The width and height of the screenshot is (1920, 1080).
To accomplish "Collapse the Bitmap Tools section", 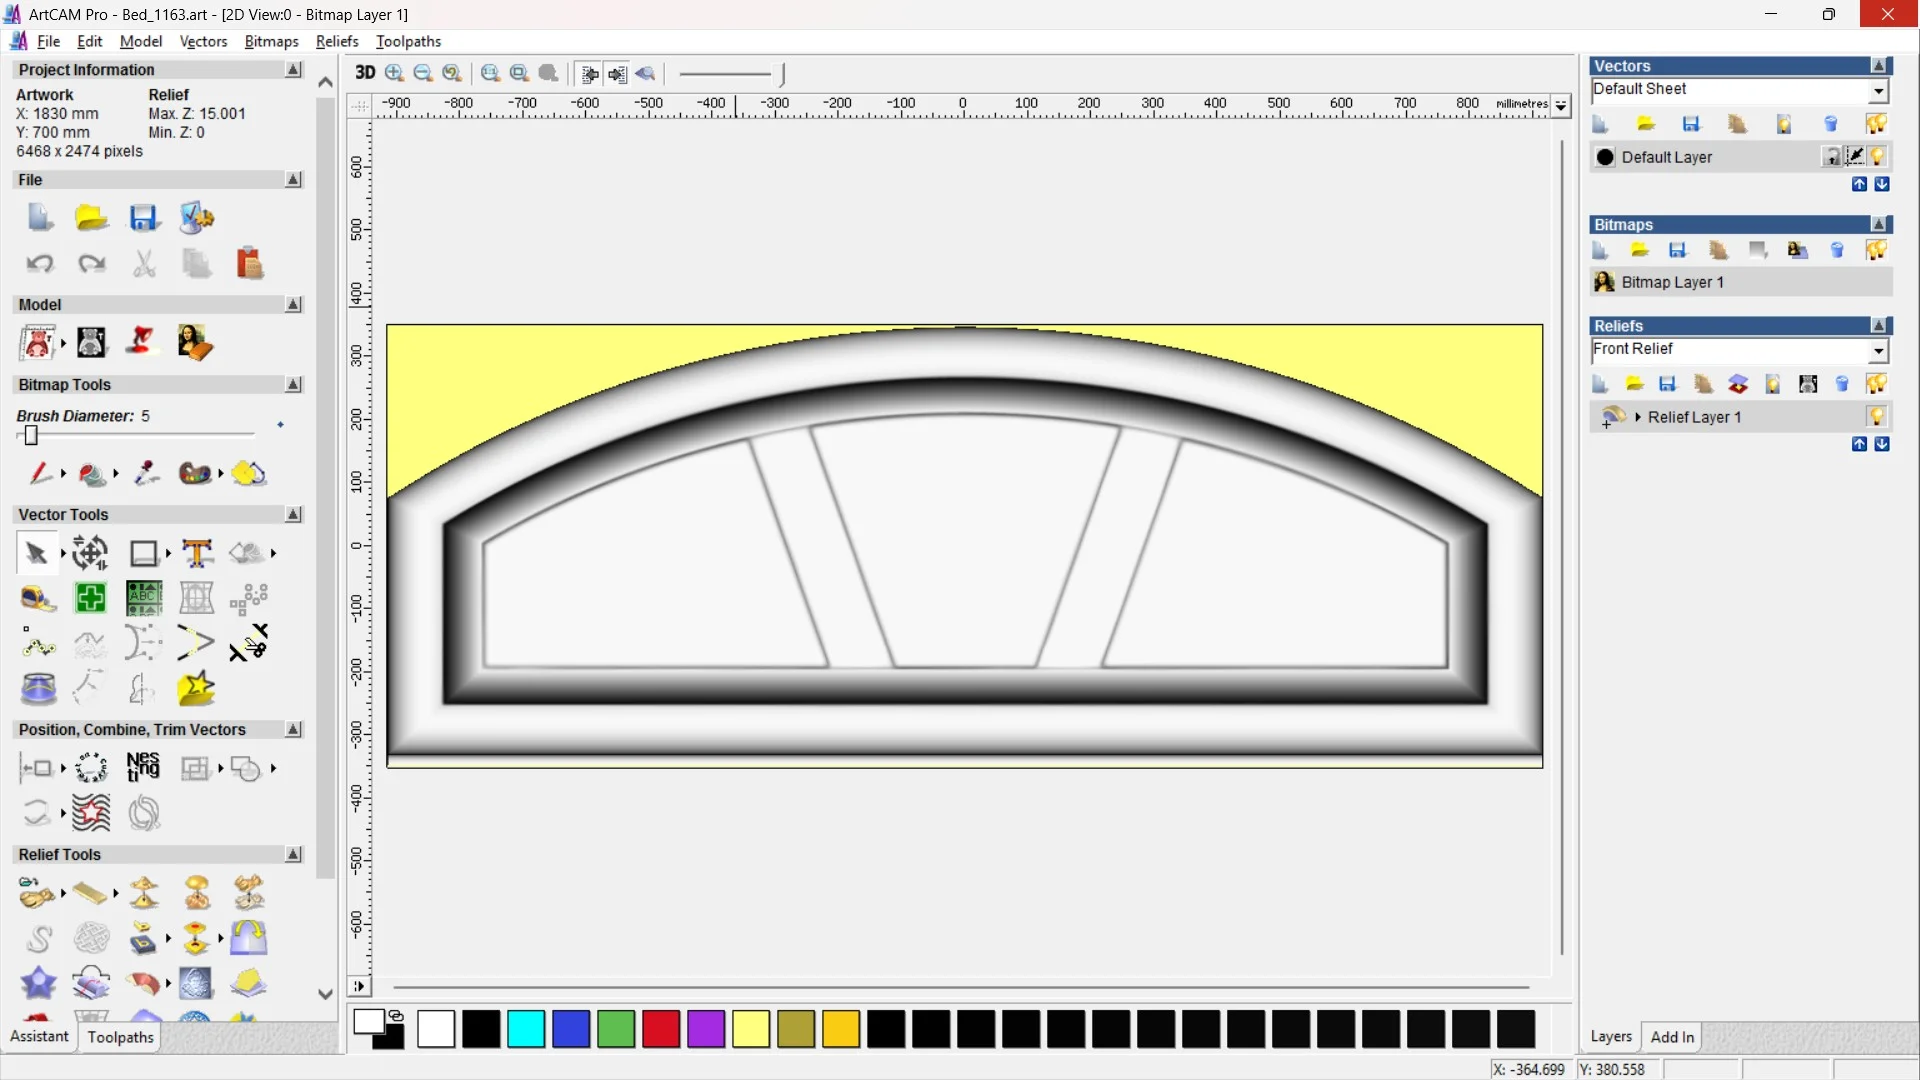I will 293,385.
